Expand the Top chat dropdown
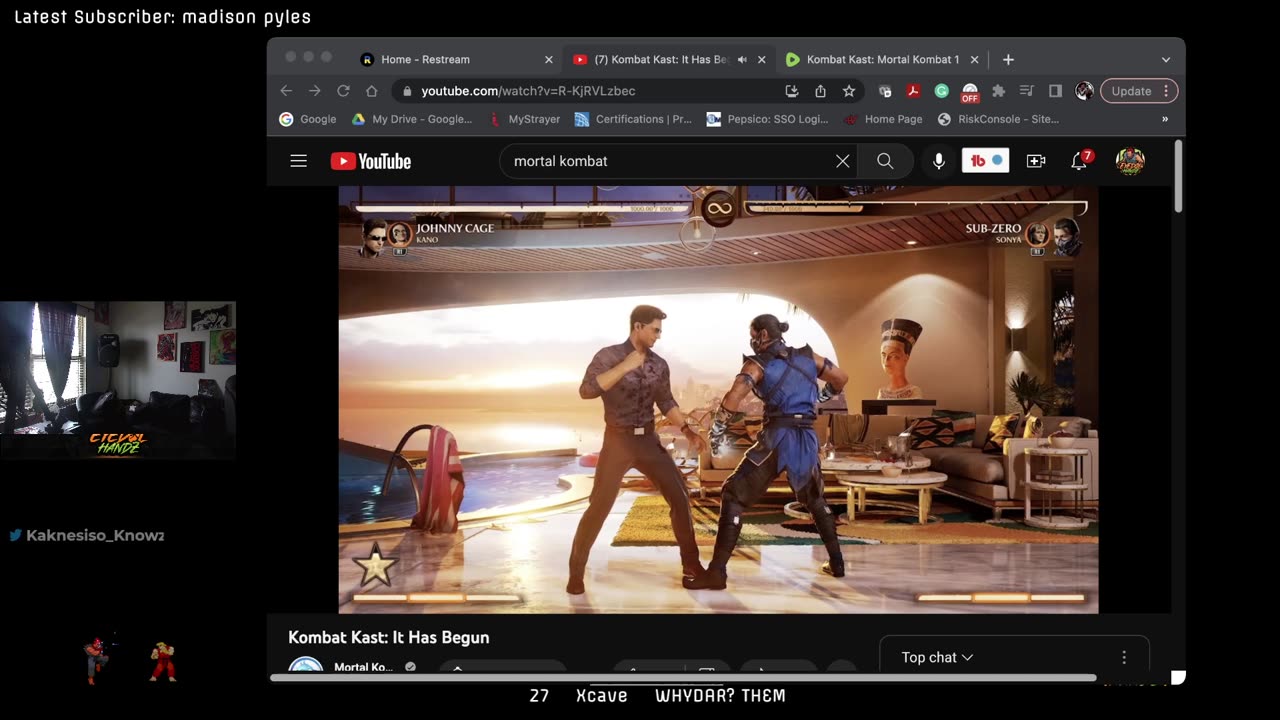The height and width of the screenshot is (720, 1280). pyautogui.click(x=937, y=657)
